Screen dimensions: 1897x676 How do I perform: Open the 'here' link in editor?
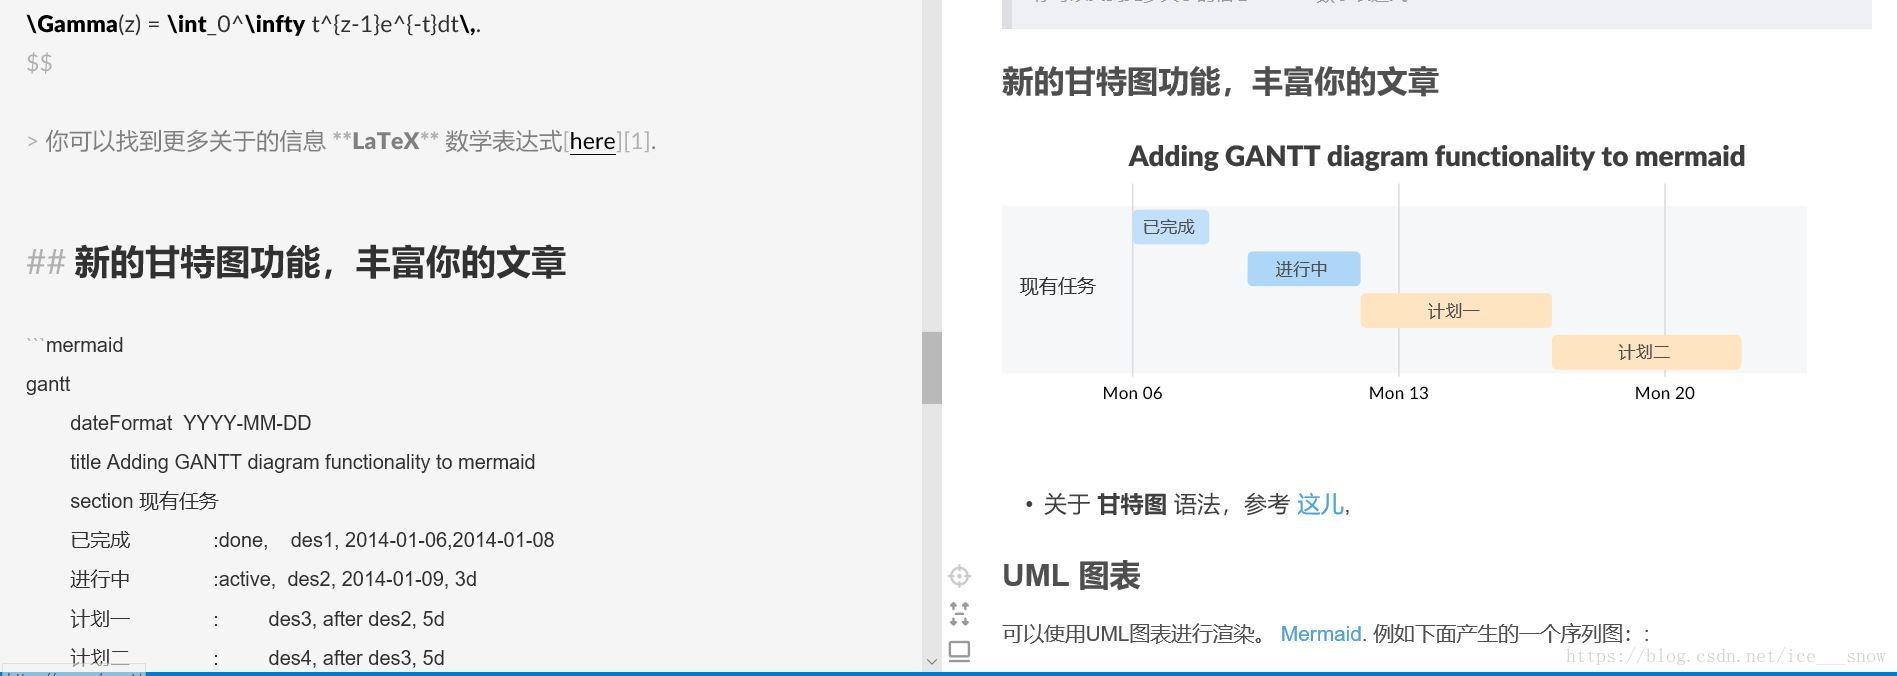point(592,141)
